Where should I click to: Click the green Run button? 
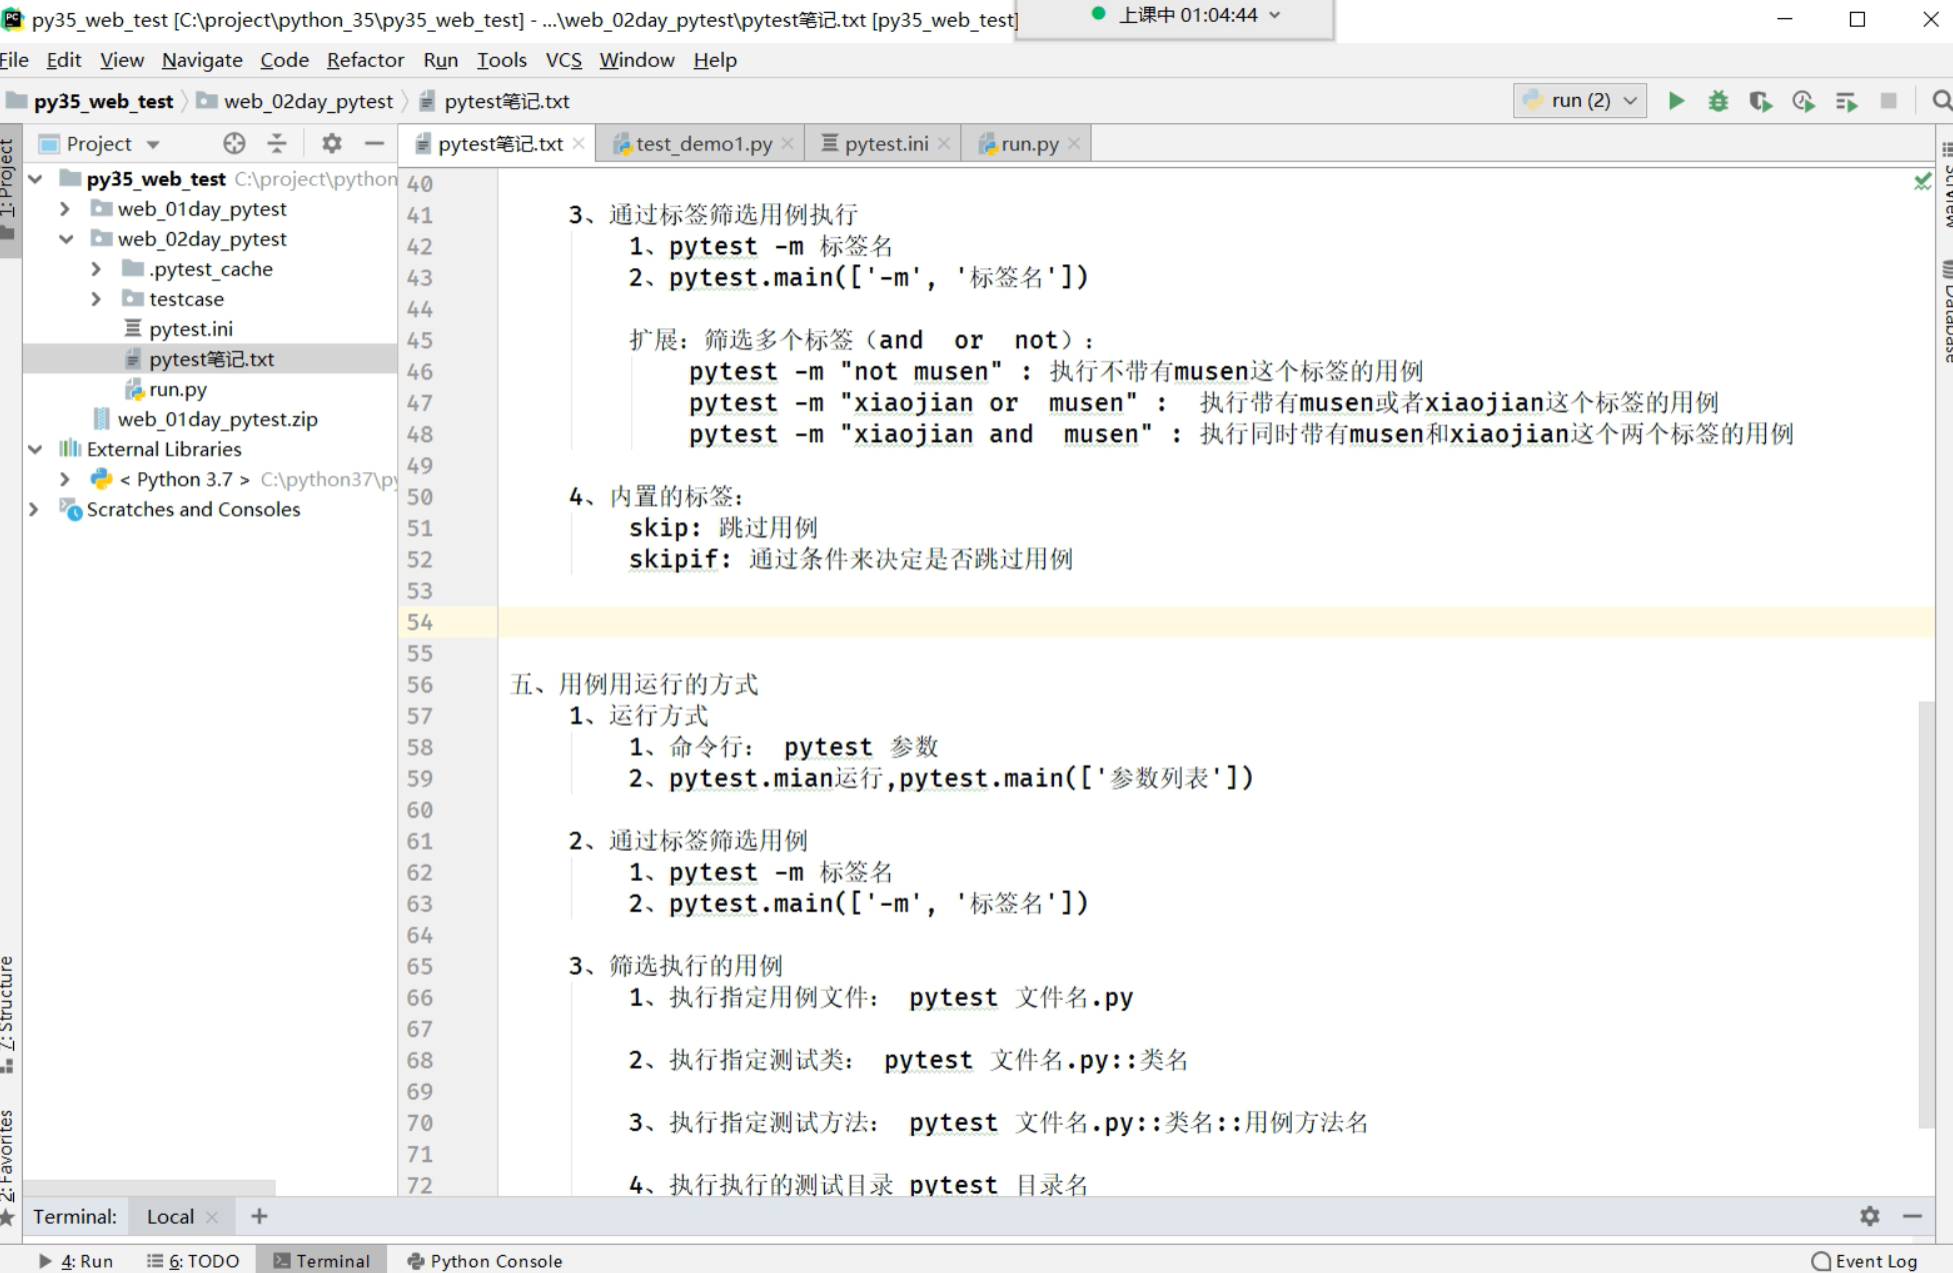1676,101
